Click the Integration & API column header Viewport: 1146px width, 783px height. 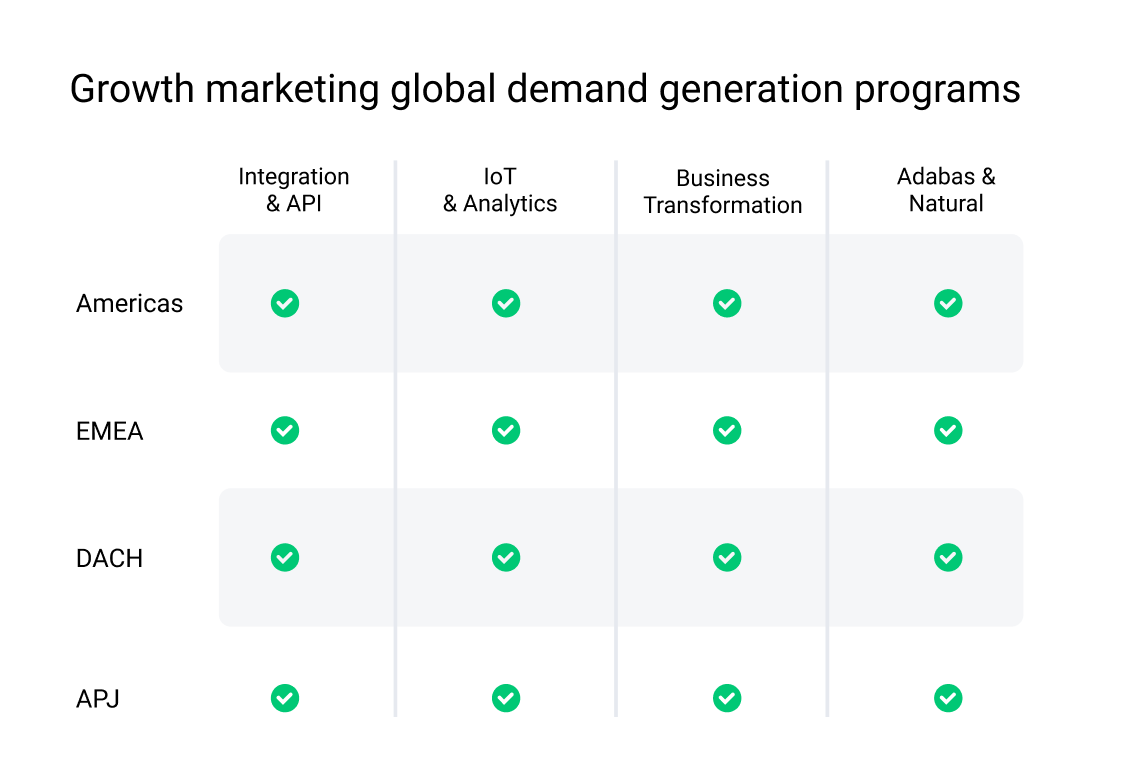[294, 190]
